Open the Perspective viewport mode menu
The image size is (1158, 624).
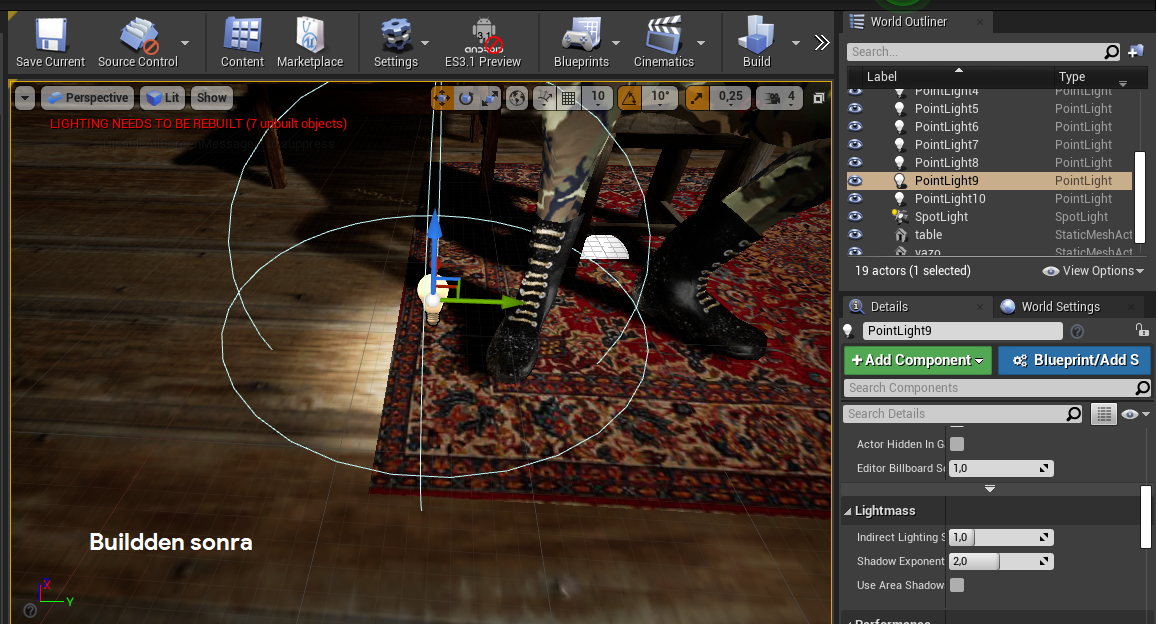click(x=87, y=97)
